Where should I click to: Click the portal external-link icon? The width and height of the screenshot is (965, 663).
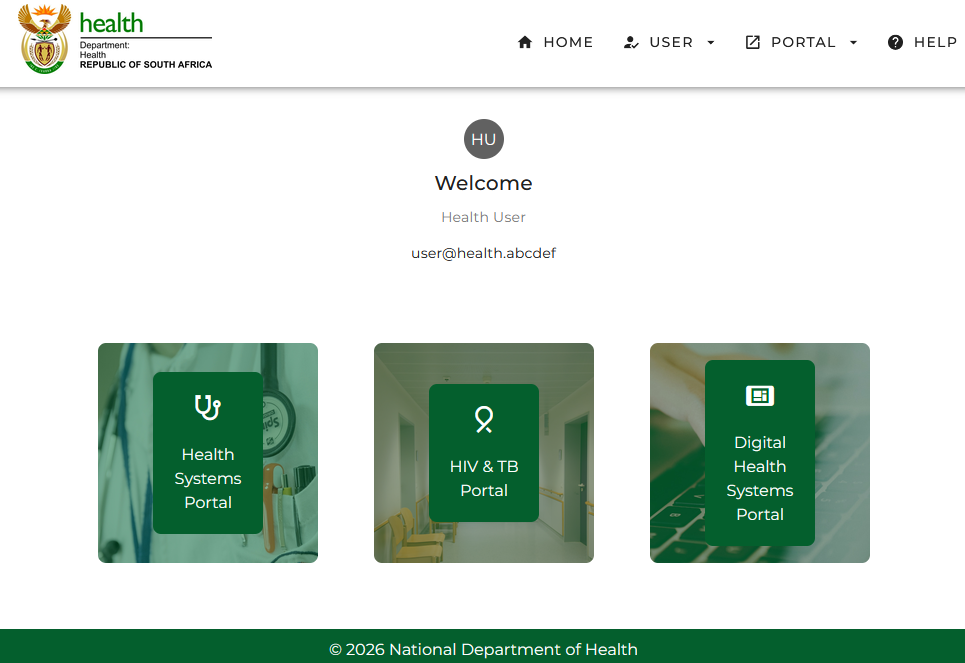[753, 42]
